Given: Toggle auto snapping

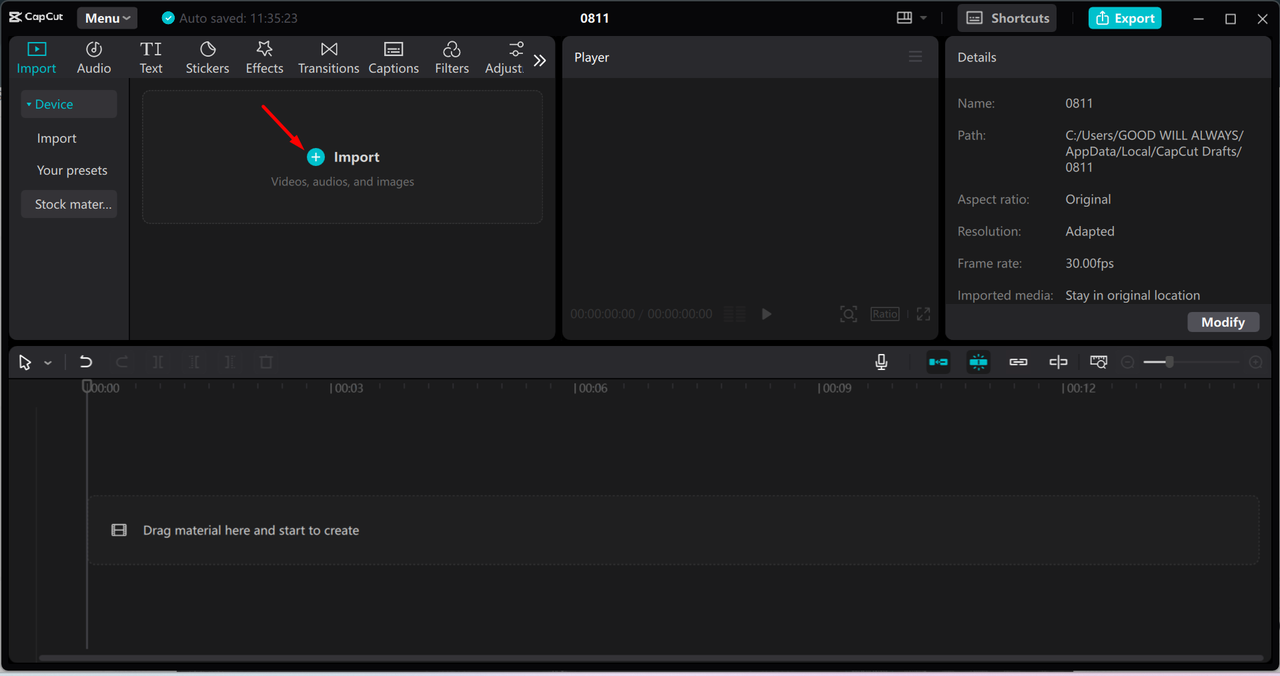Looking at the screenshot, I should [978, 362].
